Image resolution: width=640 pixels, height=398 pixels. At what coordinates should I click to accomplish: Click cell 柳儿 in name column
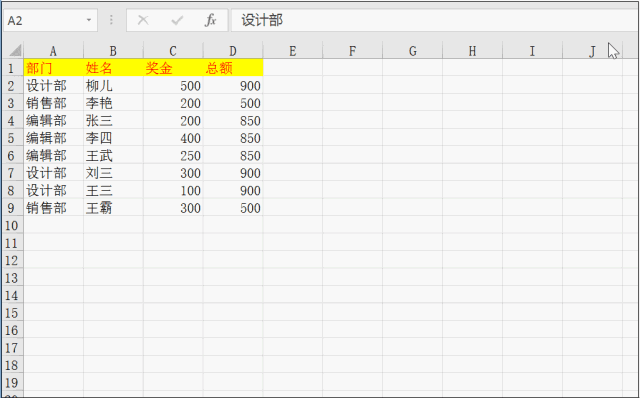[113, 86]
